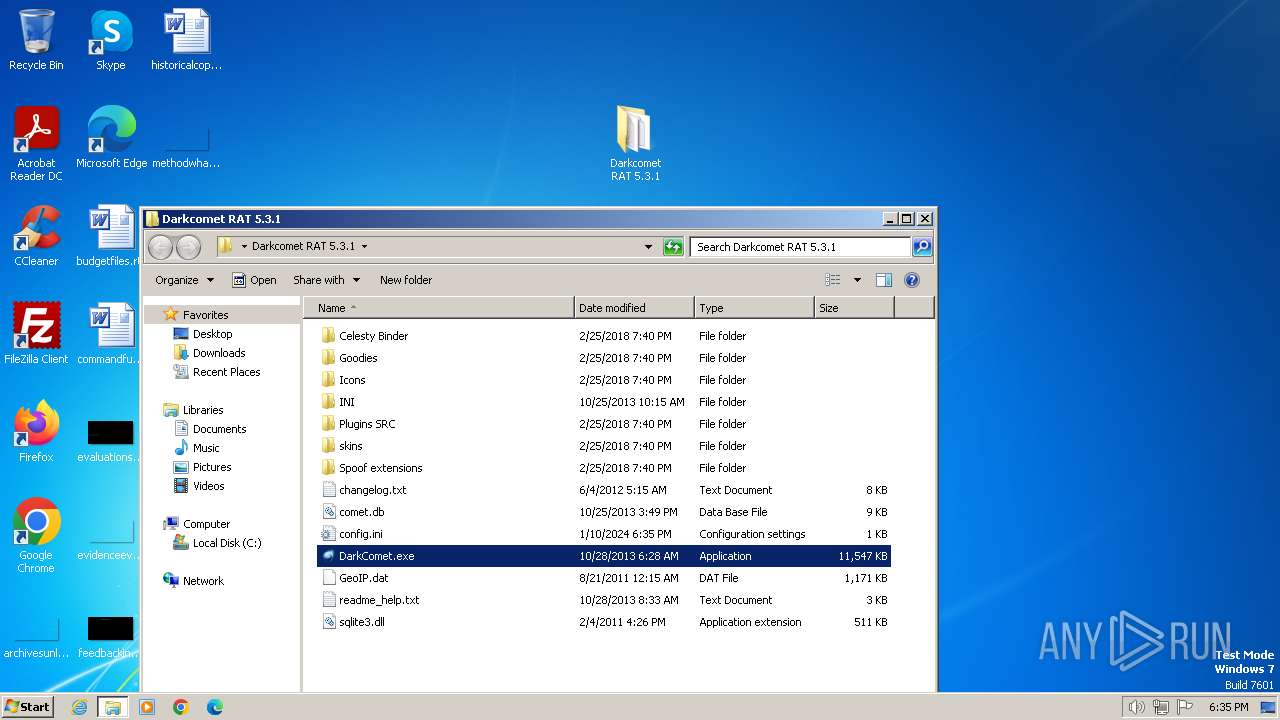Launch Skype from the desktop
Image resolution: width=1280 pixels, height=720 pixels.
point(111,40)
